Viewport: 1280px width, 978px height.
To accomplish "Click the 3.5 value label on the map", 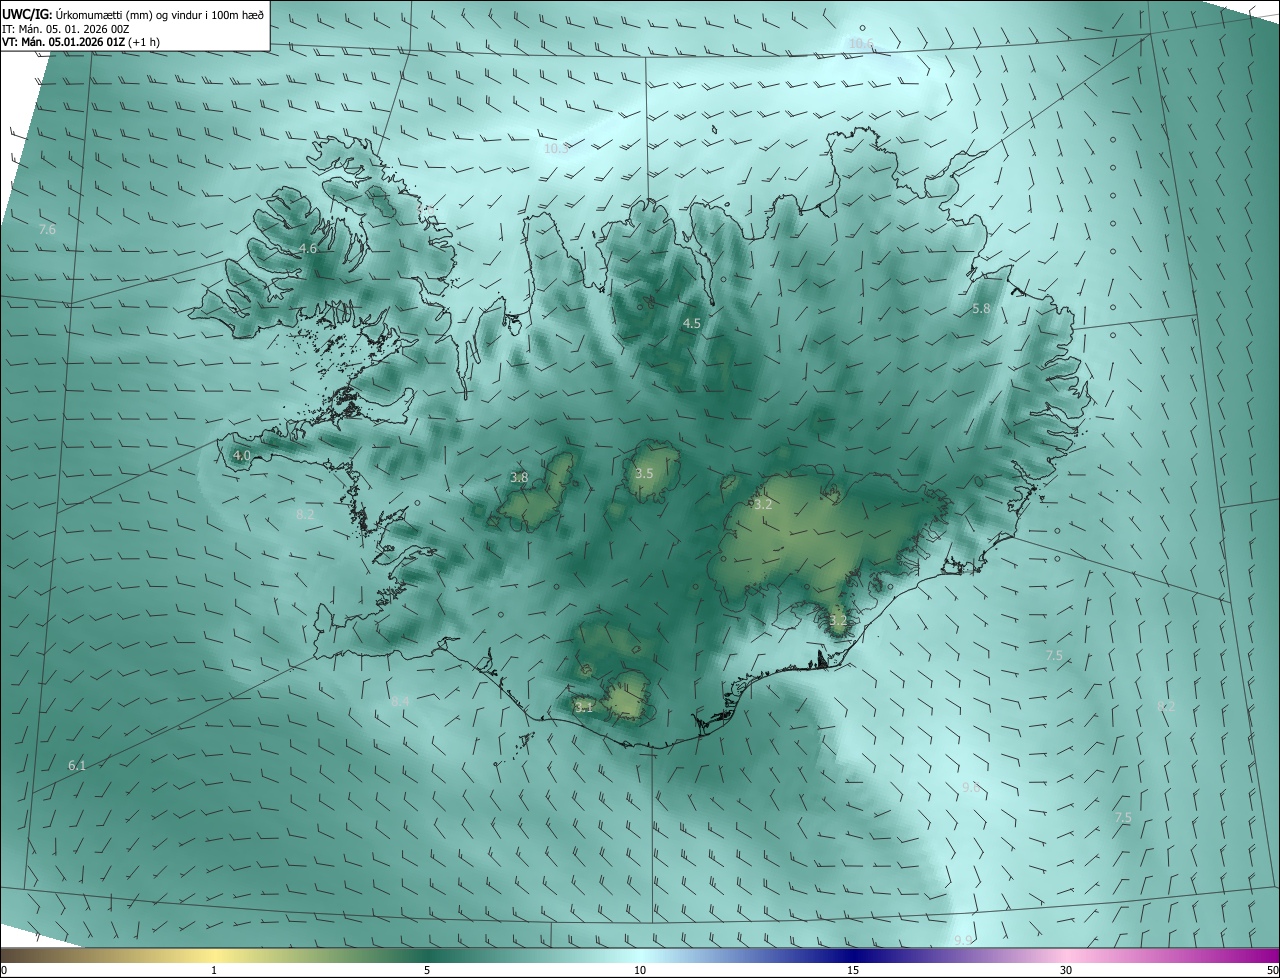I will coord(644,473).
